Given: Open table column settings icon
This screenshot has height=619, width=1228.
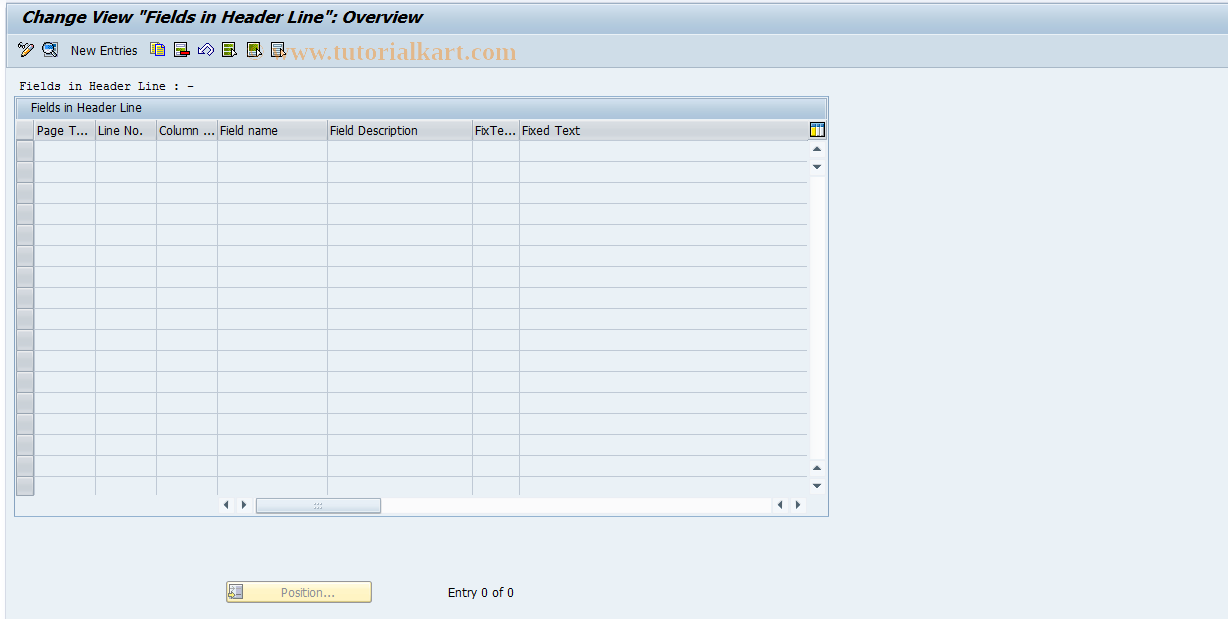Looking at the screenshot, I should pos(817,130).
